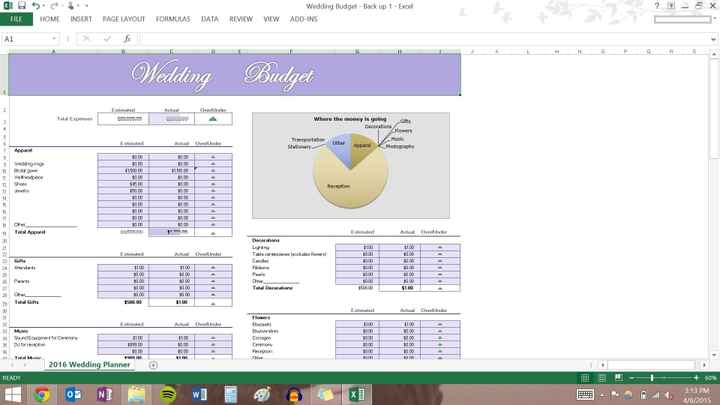The width and height of the screenshot is (720, 405).
Task: Click the Redo arrow icon
Action: pyautogui.click(x=54, y=6)
